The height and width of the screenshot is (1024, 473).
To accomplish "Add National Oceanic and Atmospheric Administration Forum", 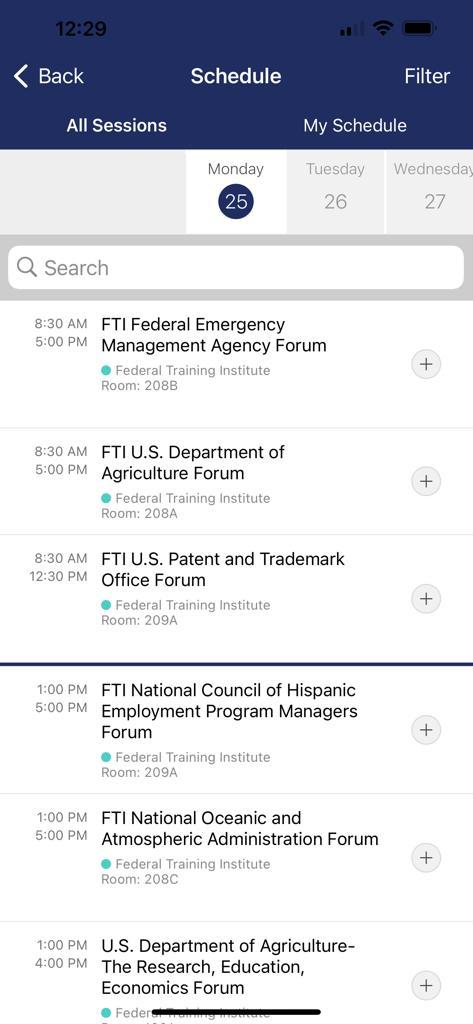I will tap(426, 857).
